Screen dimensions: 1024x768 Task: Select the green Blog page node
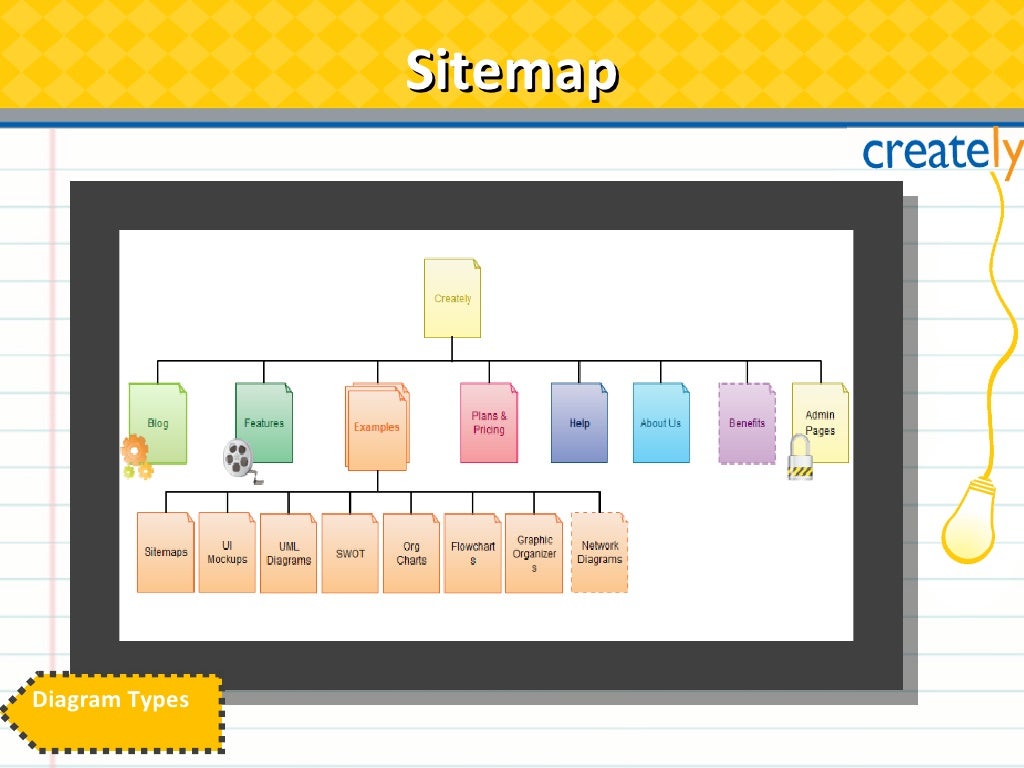158,423
